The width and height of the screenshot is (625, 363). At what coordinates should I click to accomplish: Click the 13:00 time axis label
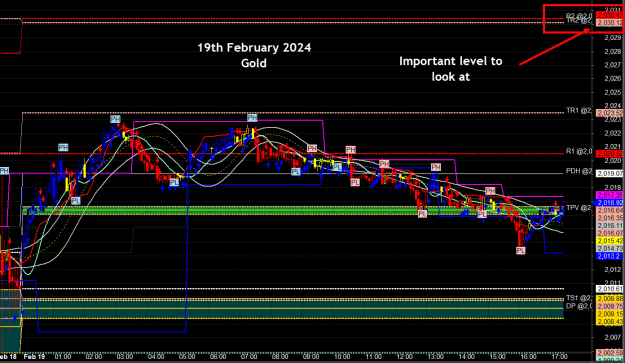point(435,356)
